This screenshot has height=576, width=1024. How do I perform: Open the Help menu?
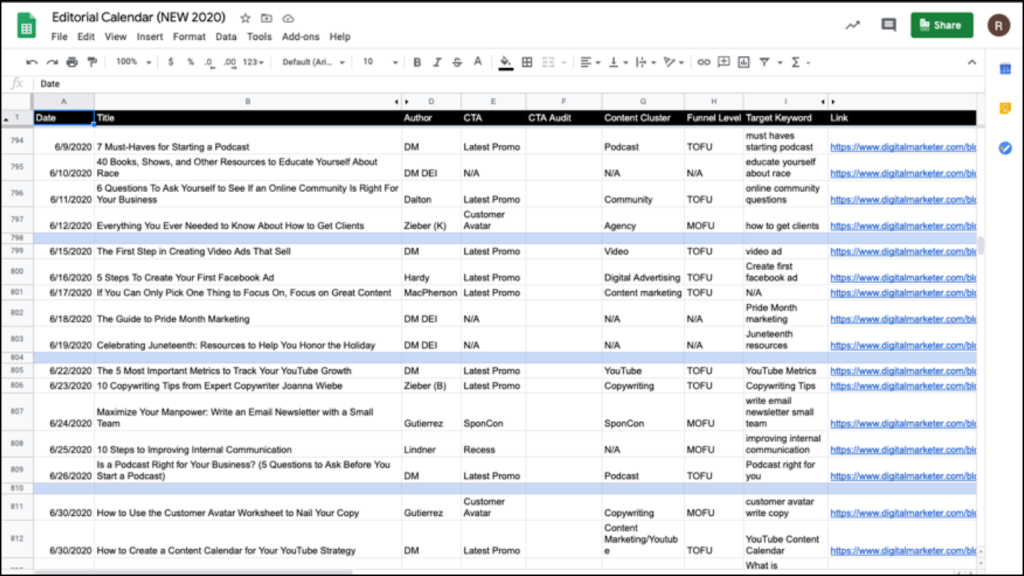340,37
